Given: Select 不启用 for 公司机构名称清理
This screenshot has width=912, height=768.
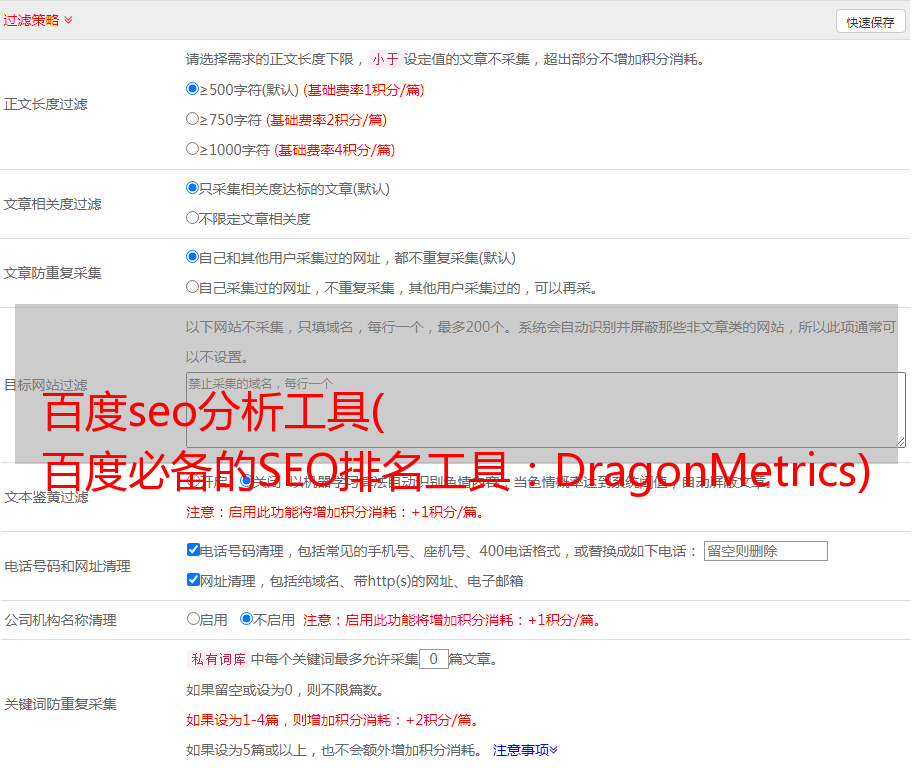Looking at the screenshot, I should (246, 619).
